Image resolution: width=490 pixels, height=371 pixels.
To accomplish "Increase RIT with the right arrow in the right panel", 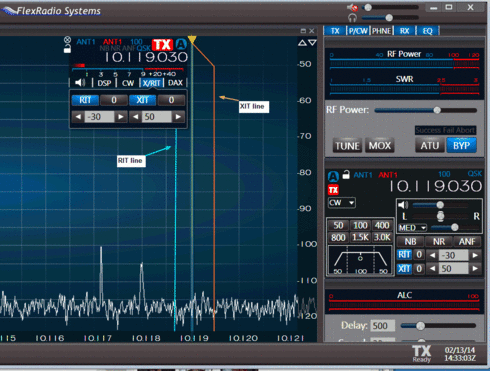I will click(x=475, y=255).
